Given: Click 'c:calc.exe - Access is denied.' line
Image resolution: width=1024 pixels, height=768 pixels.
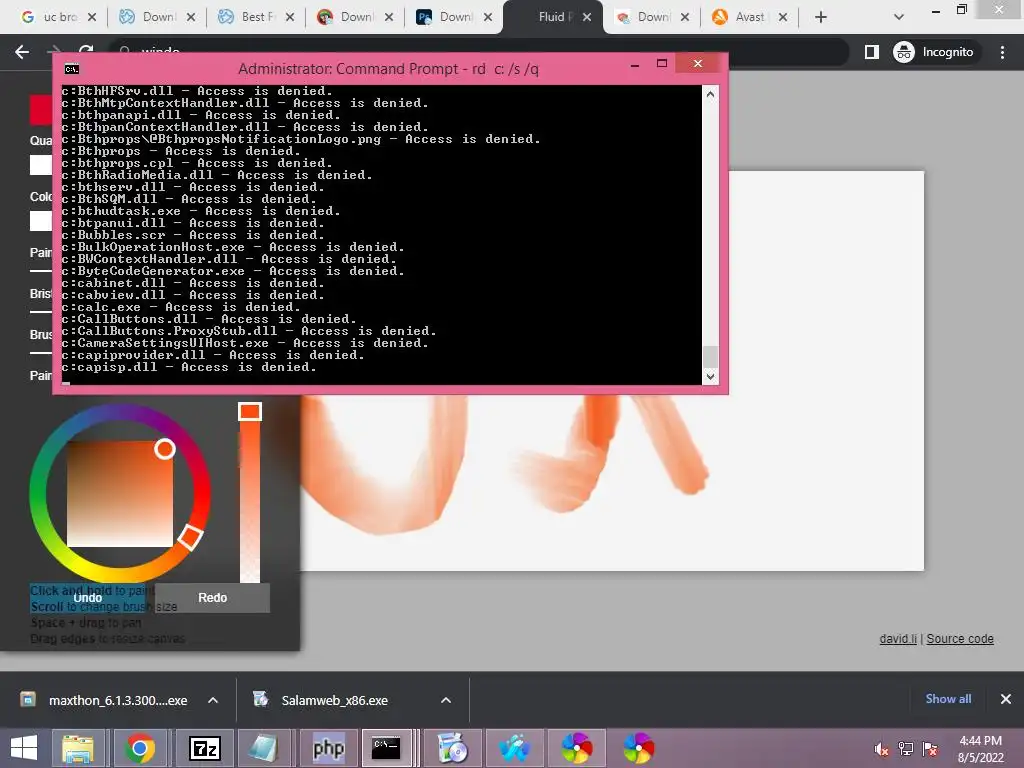Looking at the screenshot, I should pyautogui.click(x=181, y=307).
